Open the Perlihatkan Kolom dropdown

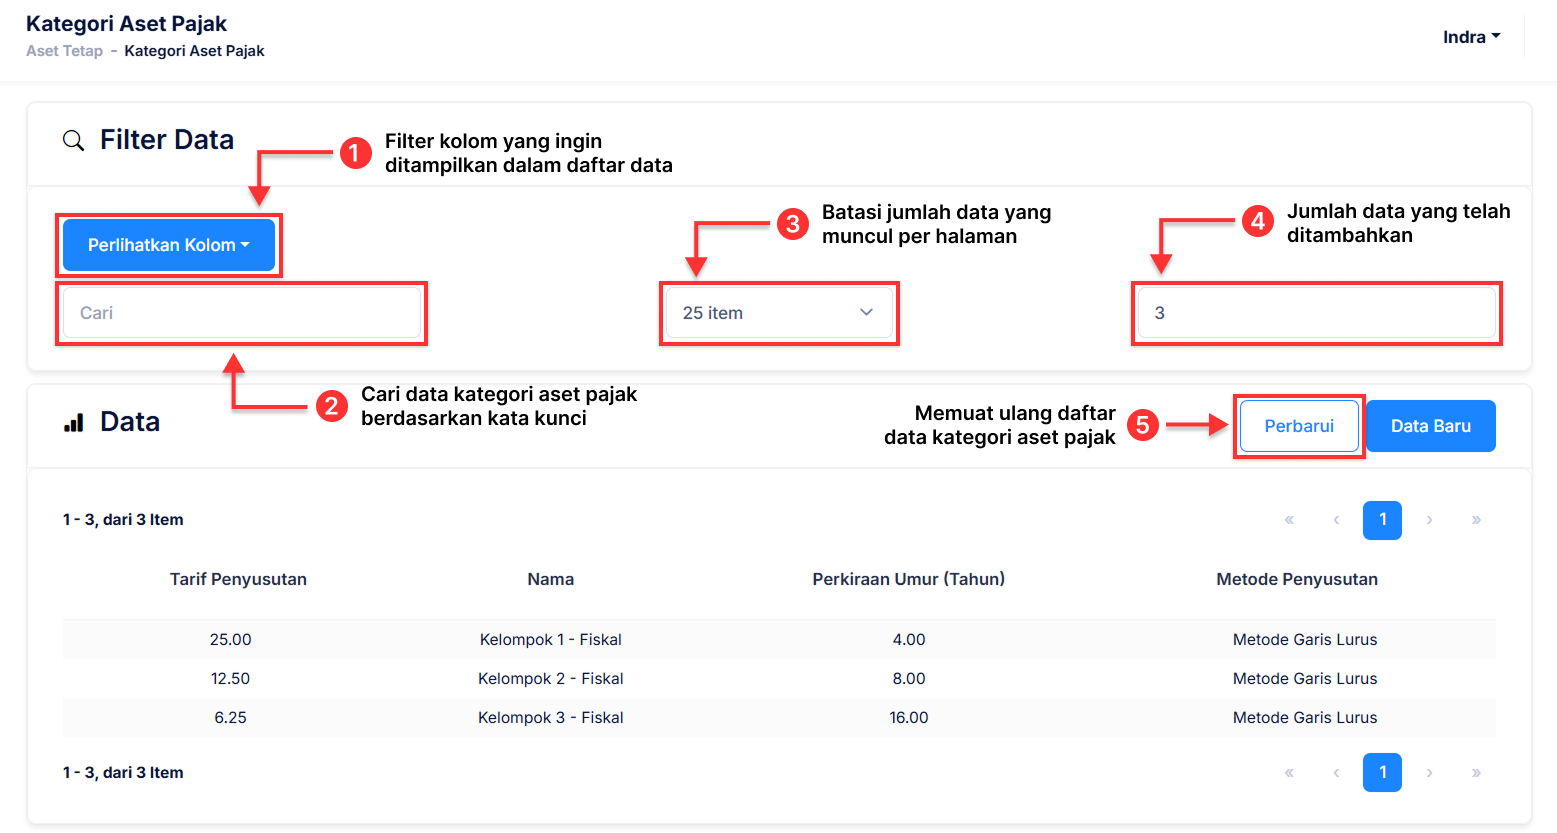click(168, 245)
